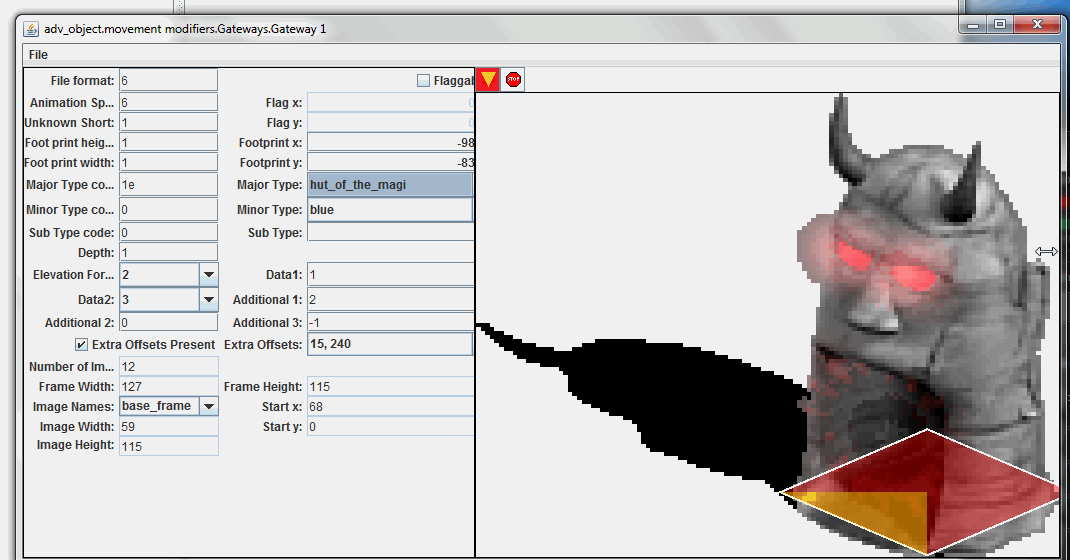The image size is (1070, 560).
Task: Click the Data1 input field
Action: click(390, 275)
